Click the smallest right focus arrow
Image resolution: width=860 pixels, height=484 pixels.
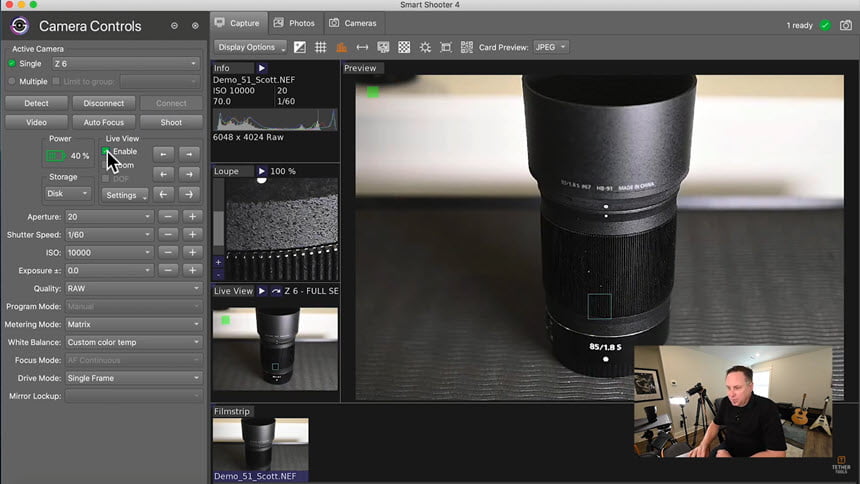pos(189,154)
